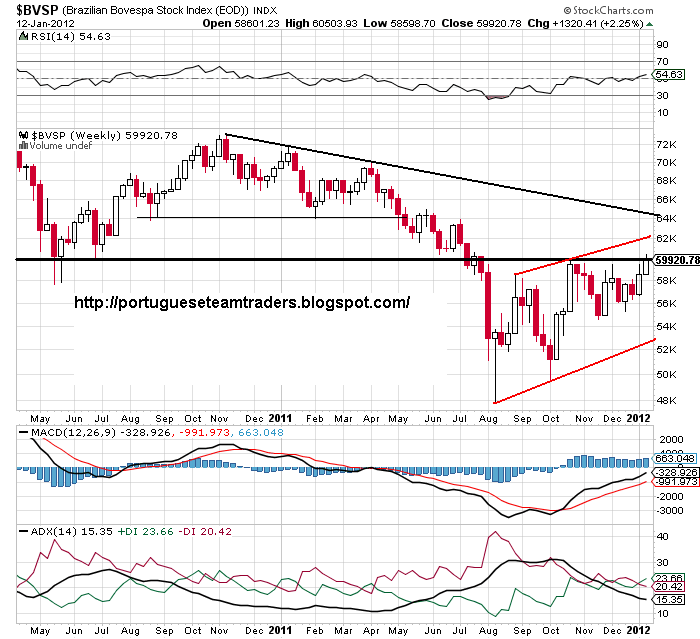Click the portugueseteamtraders.blogspot.com URL

(242, 302)
